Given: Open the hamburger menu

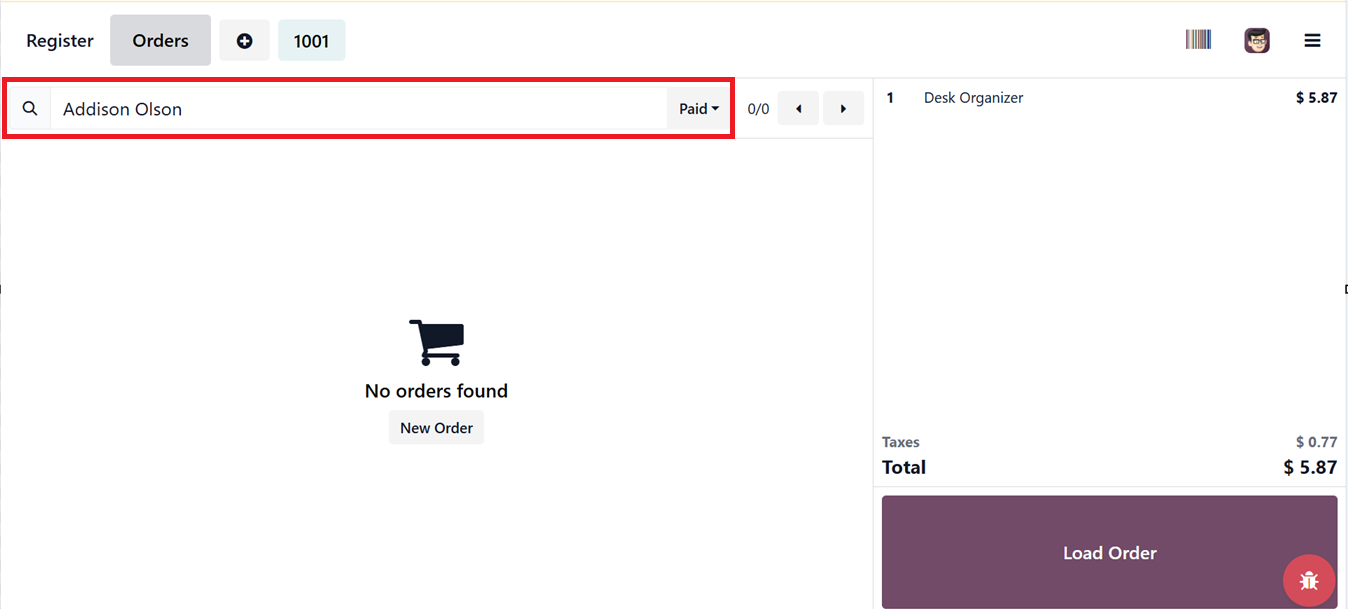Looking at the screenshot, I should 1312,41.
